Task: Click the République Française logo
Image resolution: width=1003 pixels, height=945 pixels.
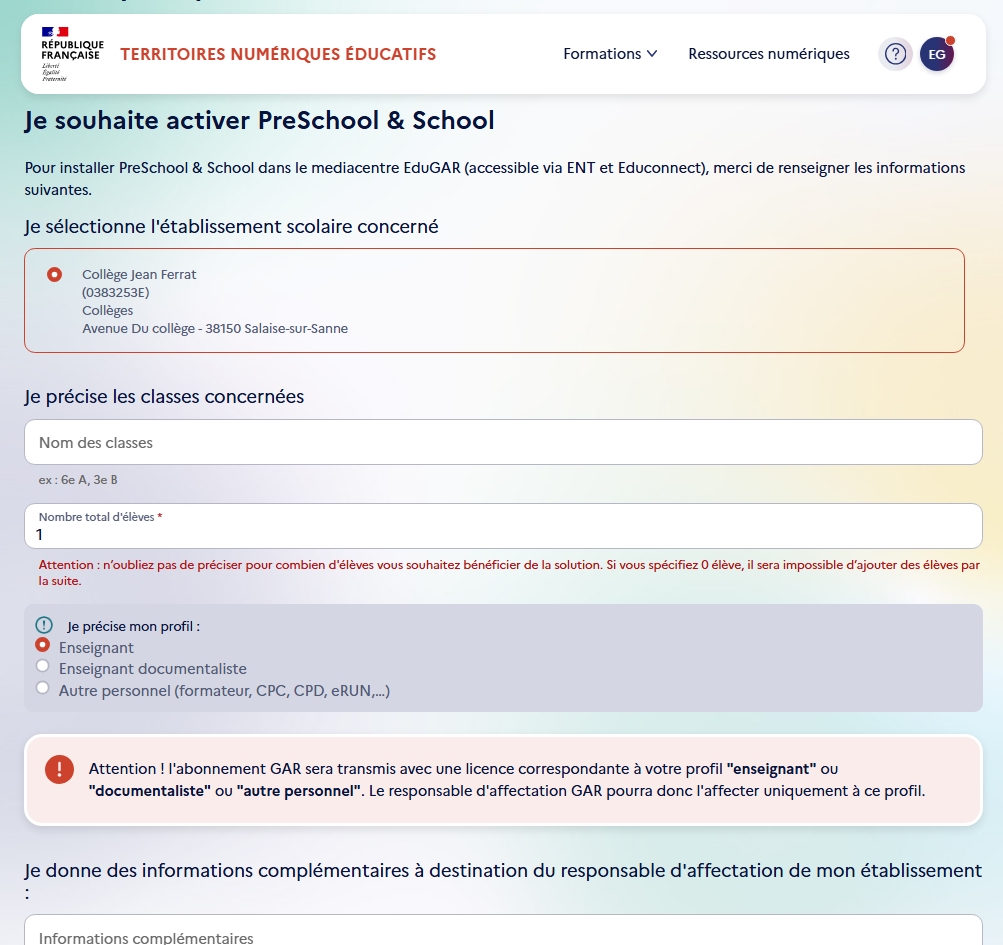Action: [71, 54]
